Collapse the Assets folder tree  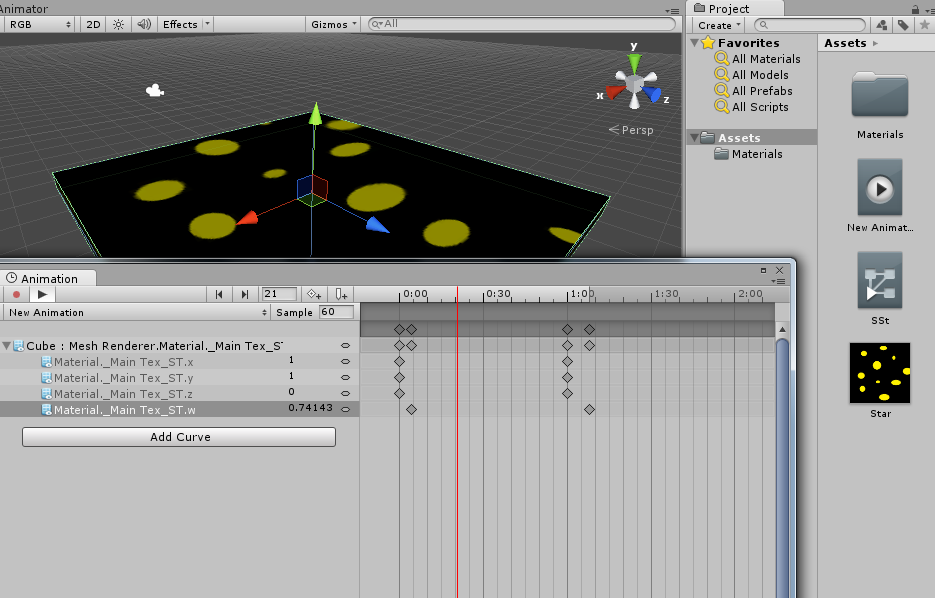click(x=694, y=138)
